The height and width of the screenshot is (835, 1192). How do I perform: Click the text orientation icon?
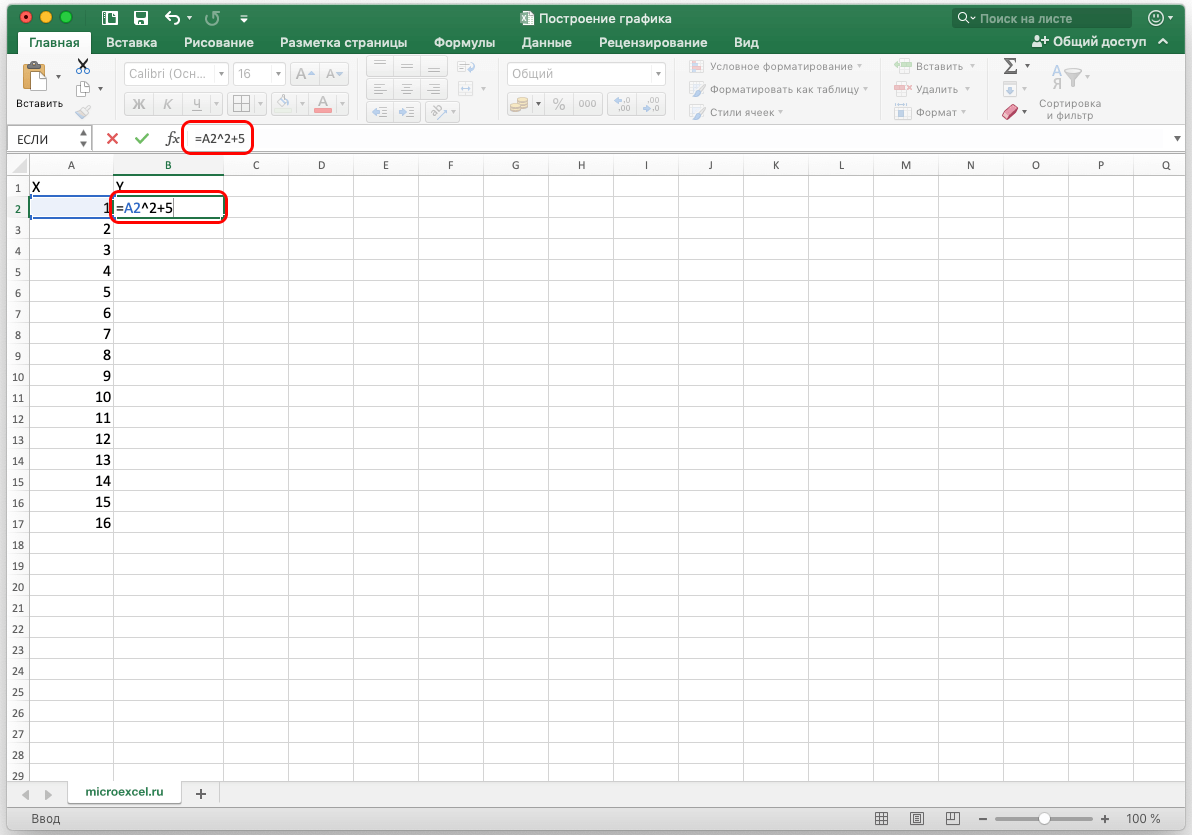coord(438,113)
